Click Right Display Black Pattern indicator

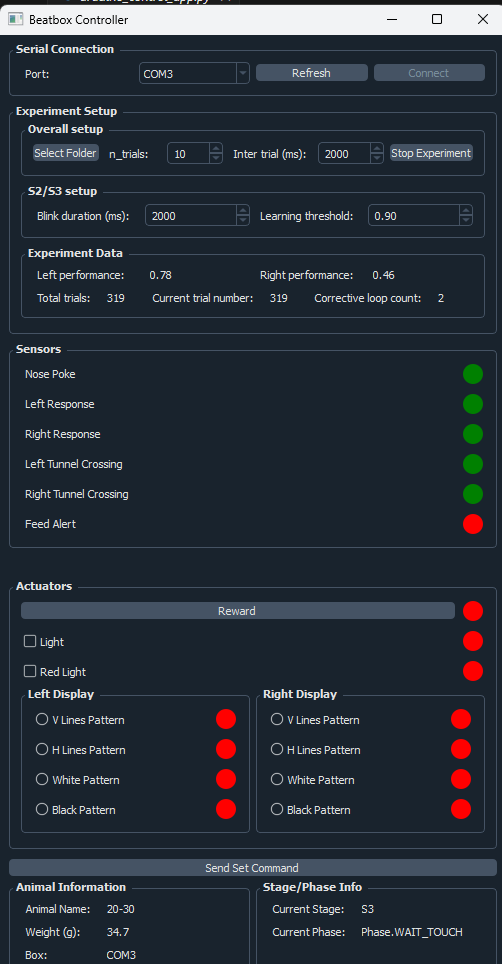[461, 810]
